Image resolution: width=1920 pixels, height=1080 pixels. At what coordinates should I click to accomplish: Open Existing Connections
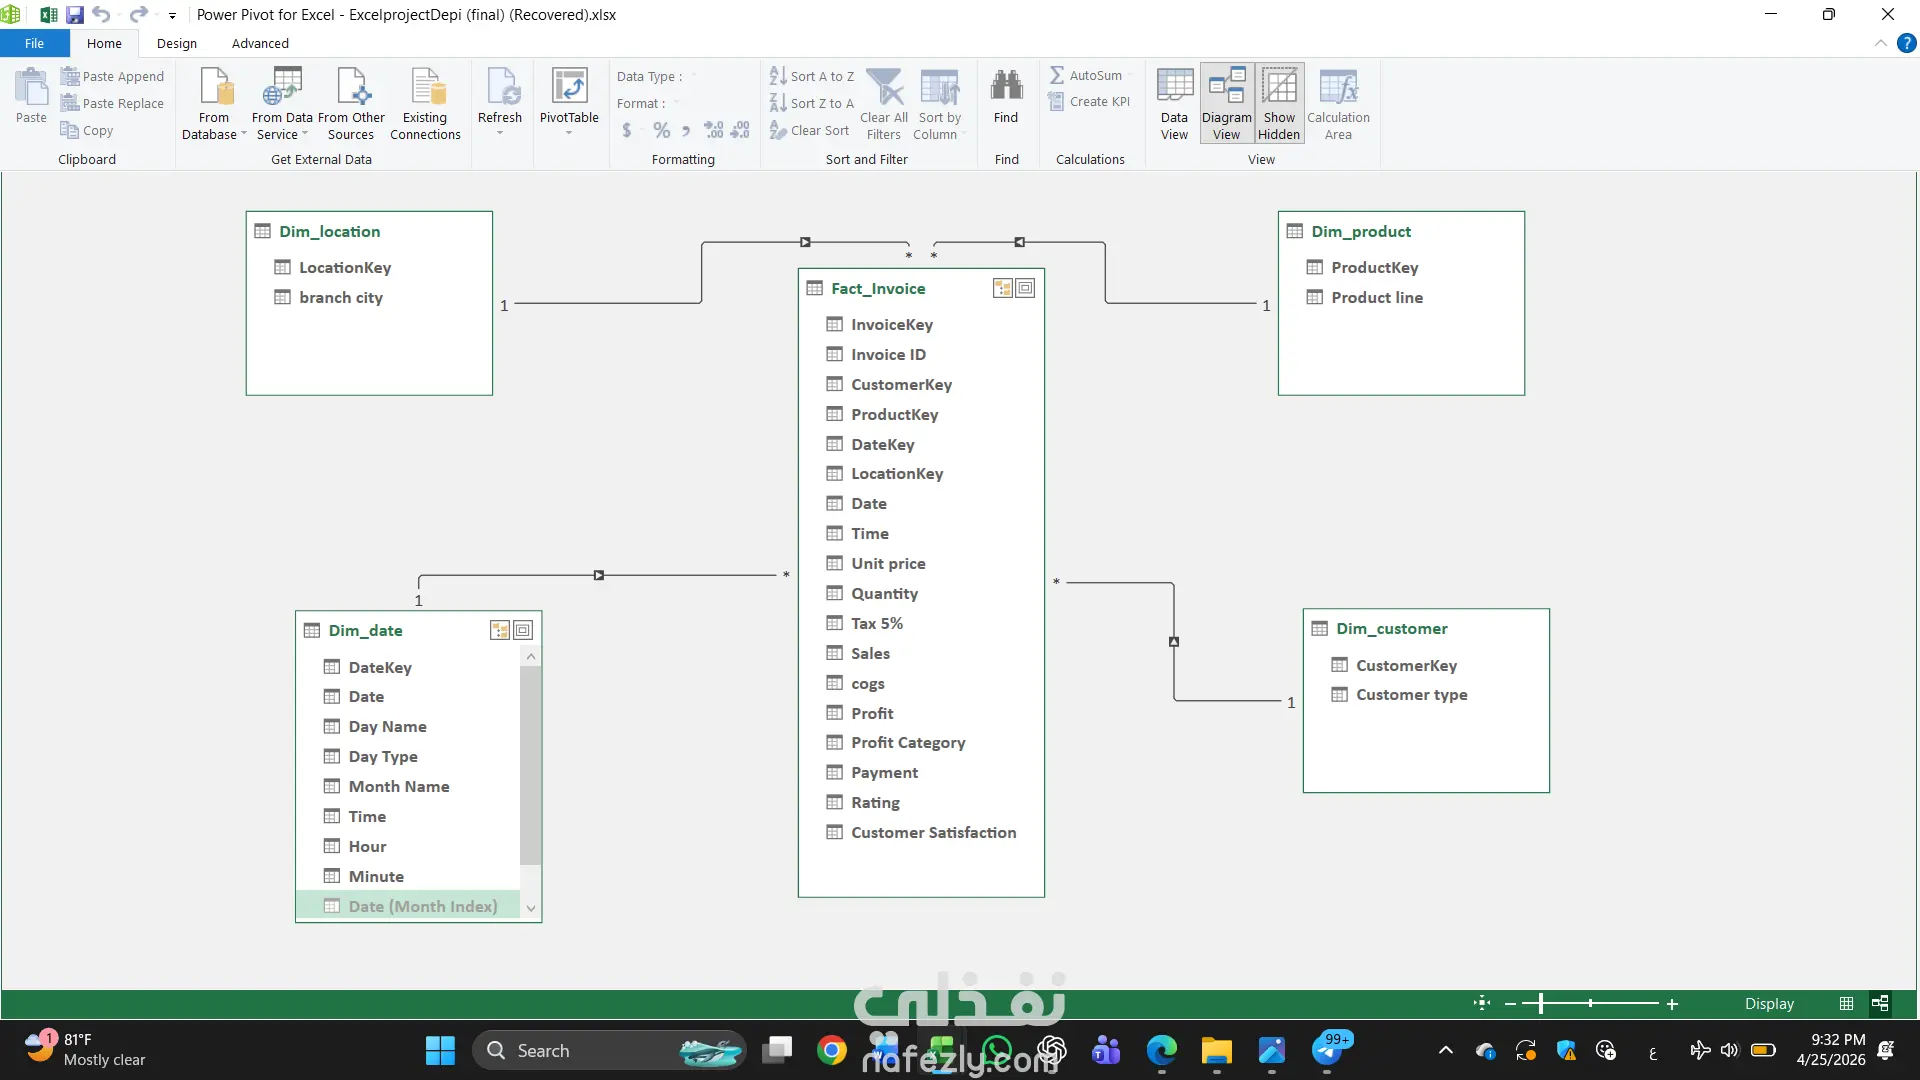(x=425, y=104)
